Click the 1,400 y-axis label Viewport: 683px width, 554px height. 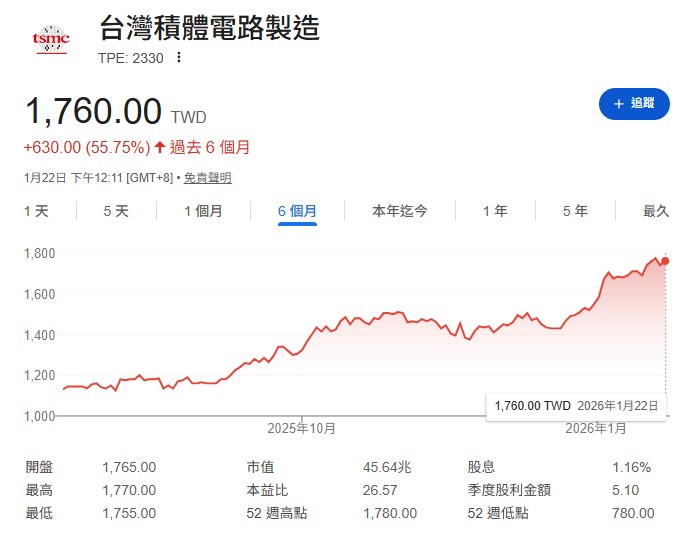(39, 335)
